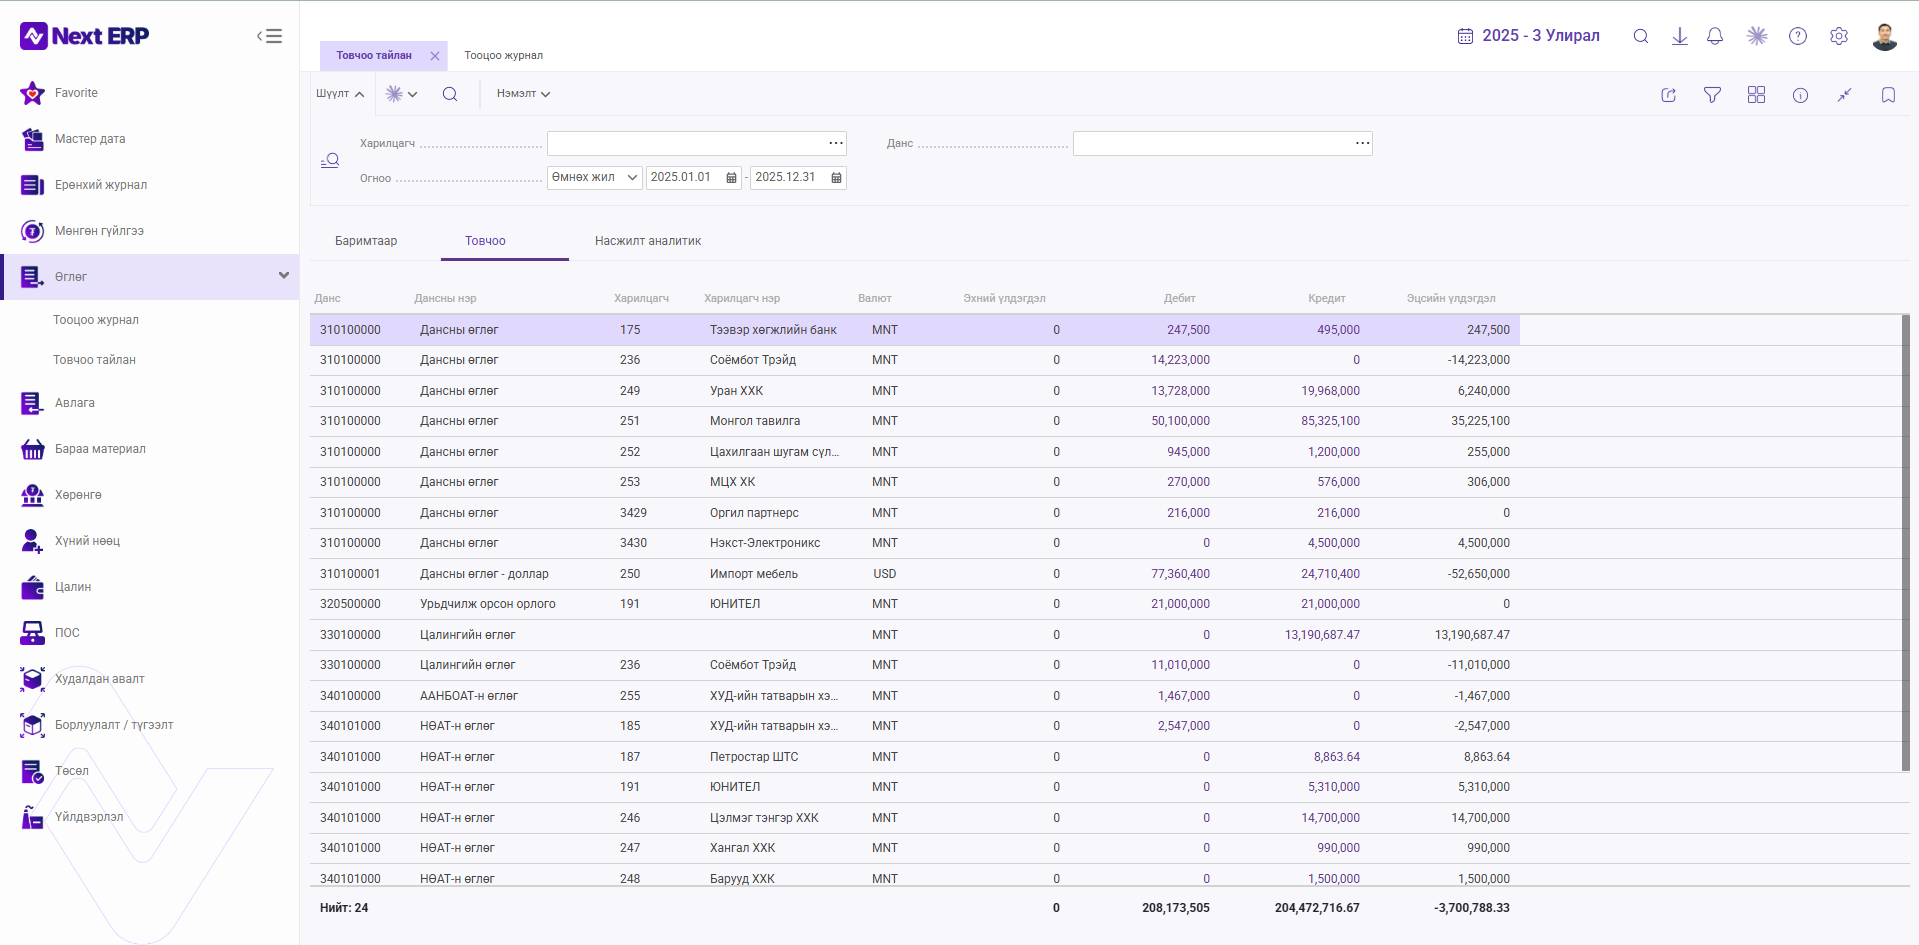
Task: Click the grid layout view icon
Action: pyautogui.click(x=1756, y=95)
